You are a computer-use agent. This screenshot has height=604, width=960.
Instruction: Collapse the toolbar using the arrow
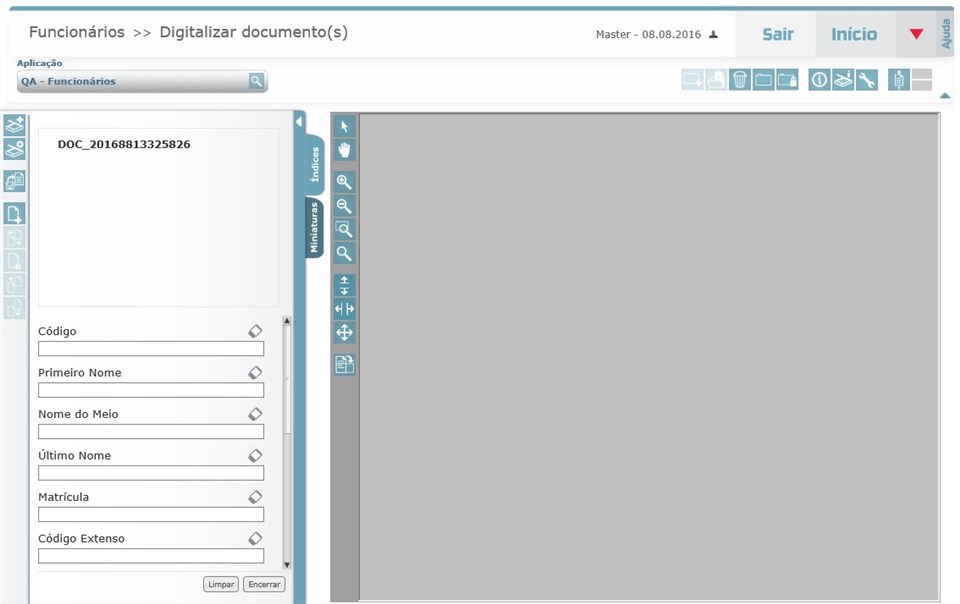coord(944,93)
